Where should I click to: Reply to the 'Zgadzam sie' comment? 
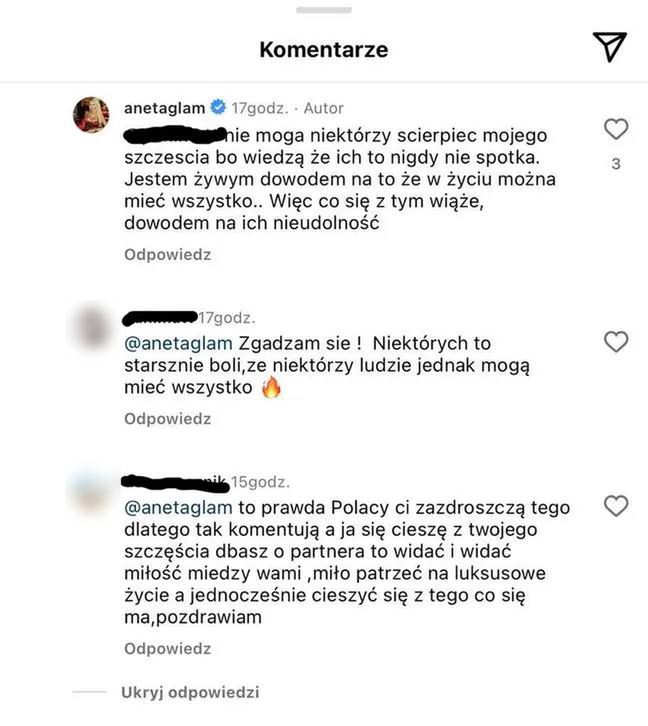pos(168,419)
